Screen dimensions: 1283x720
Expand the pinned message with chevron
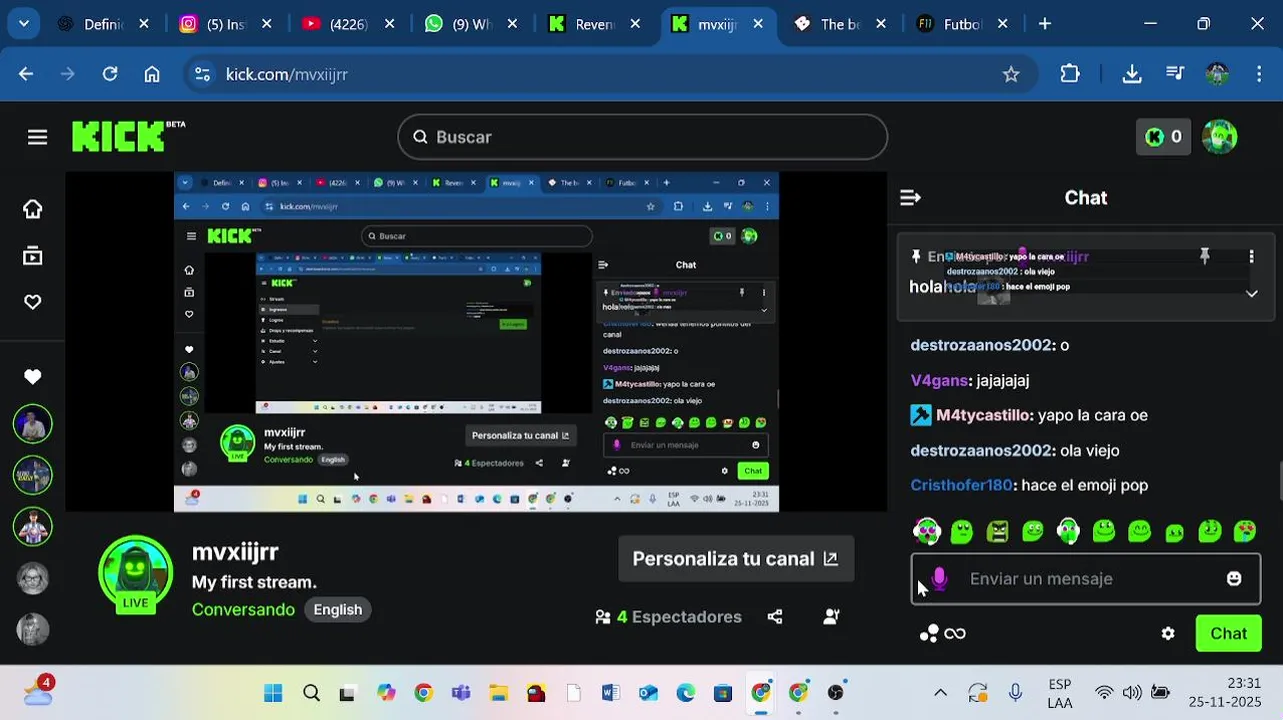tap(1251, 294)
